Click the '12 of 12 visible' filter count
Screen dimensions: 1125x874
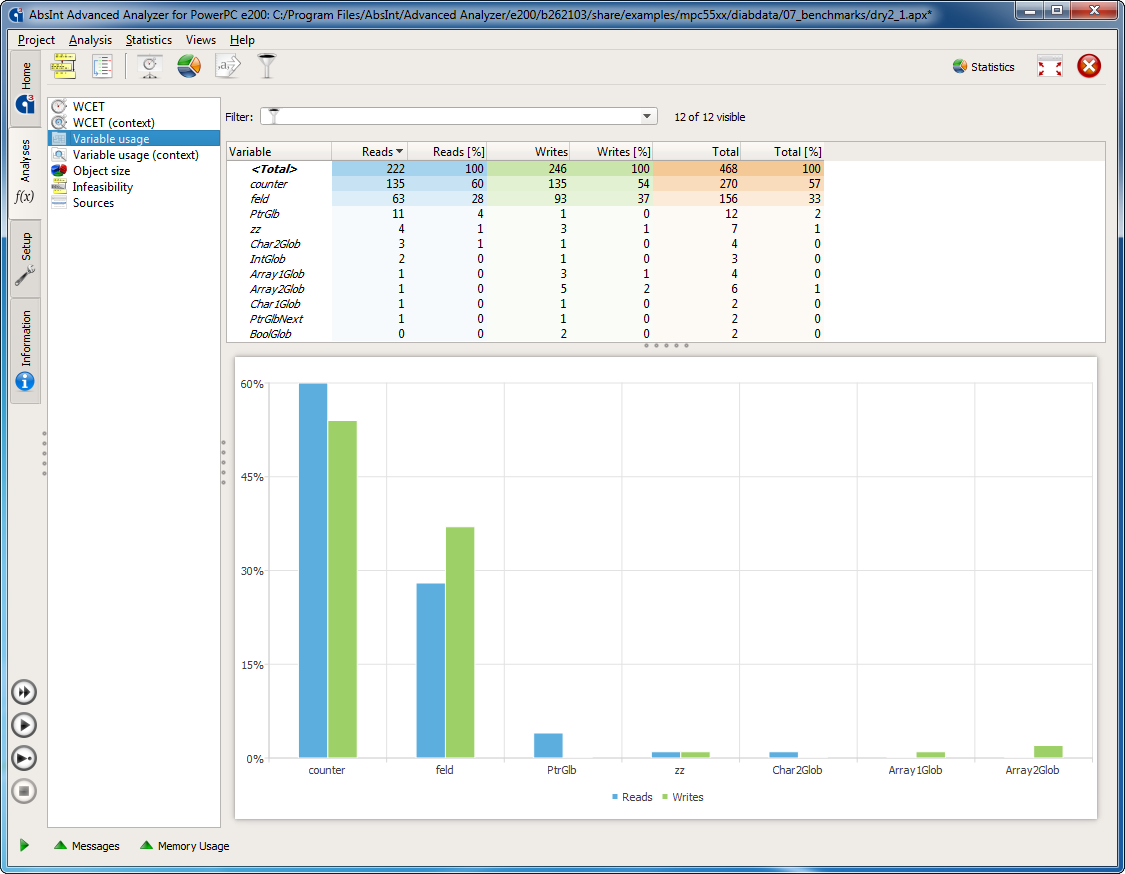tap(710, 117)
